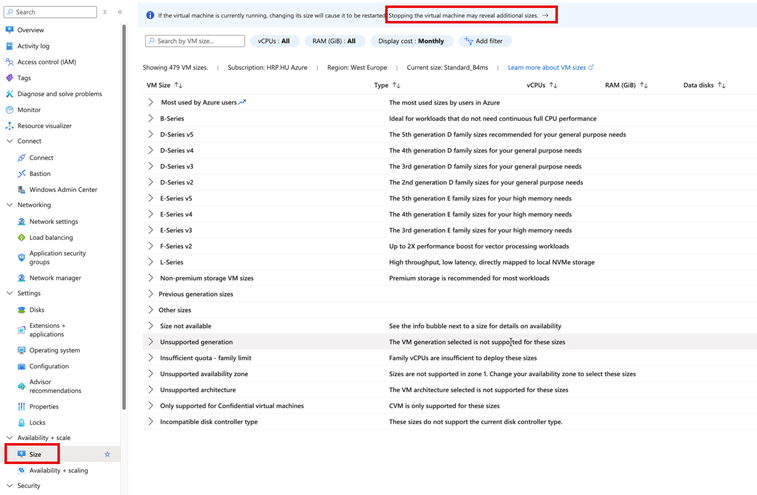Open the Display cost Monthly filter

pos(410,41)
